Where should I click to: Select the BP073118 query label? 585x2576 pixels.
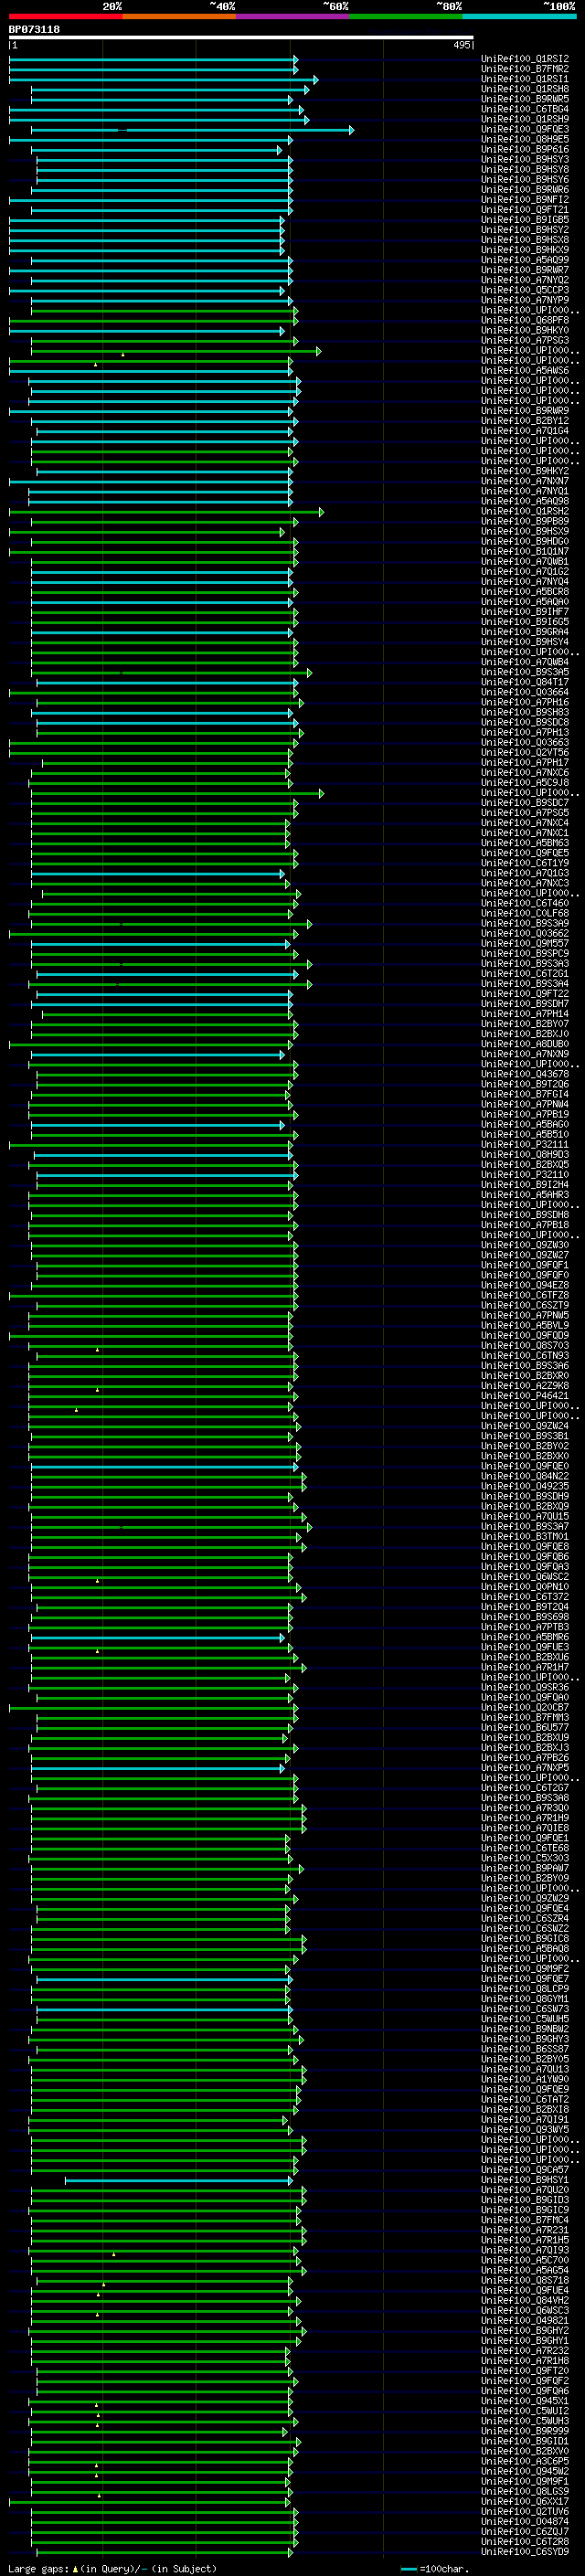(x=34, y=30)
